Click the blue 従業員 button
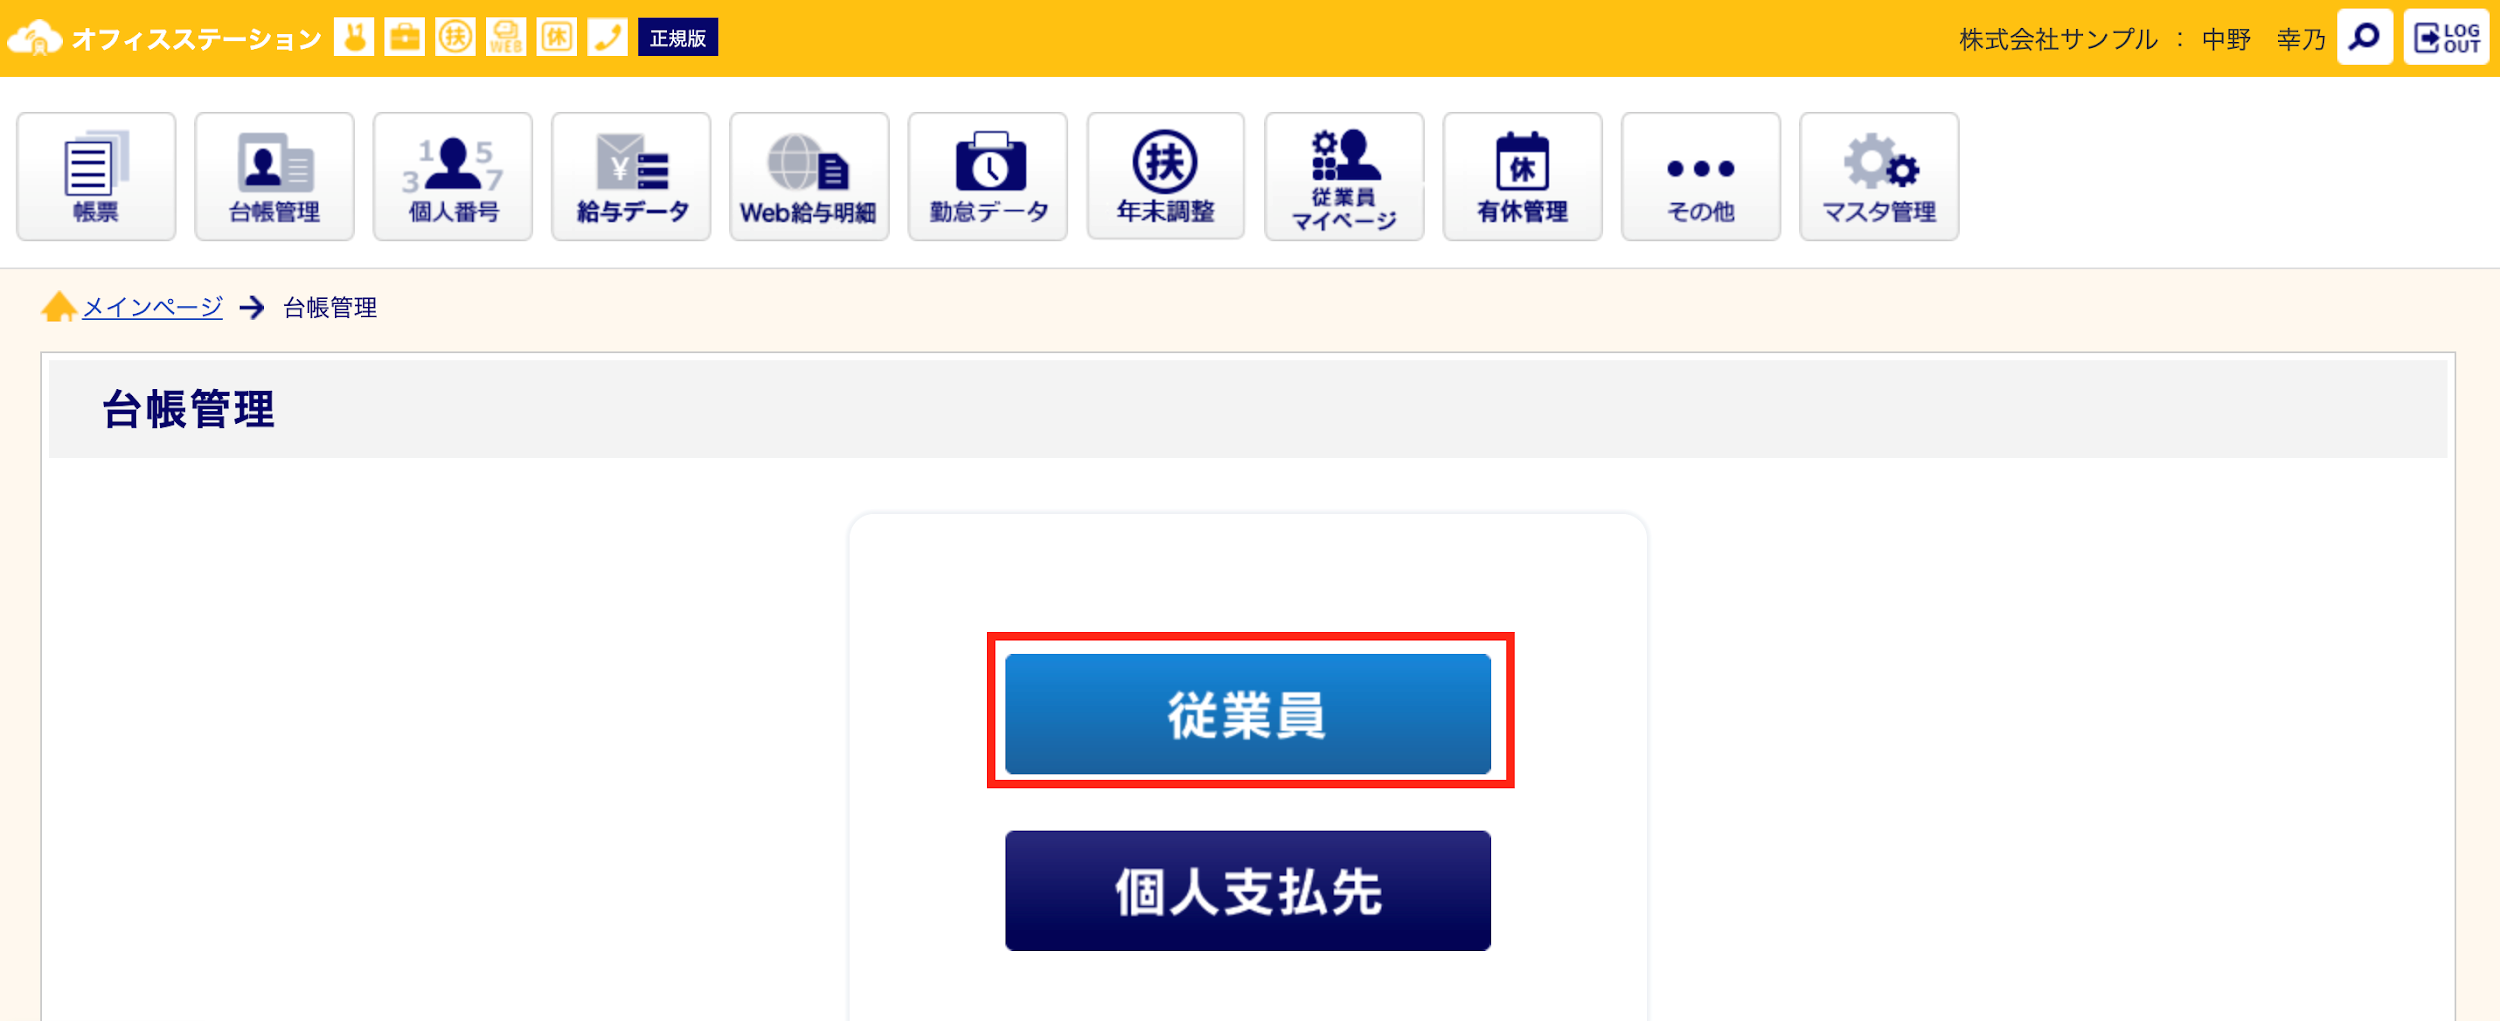Viewport: 2500px width, 1021px height. (x=1248, y=714)
